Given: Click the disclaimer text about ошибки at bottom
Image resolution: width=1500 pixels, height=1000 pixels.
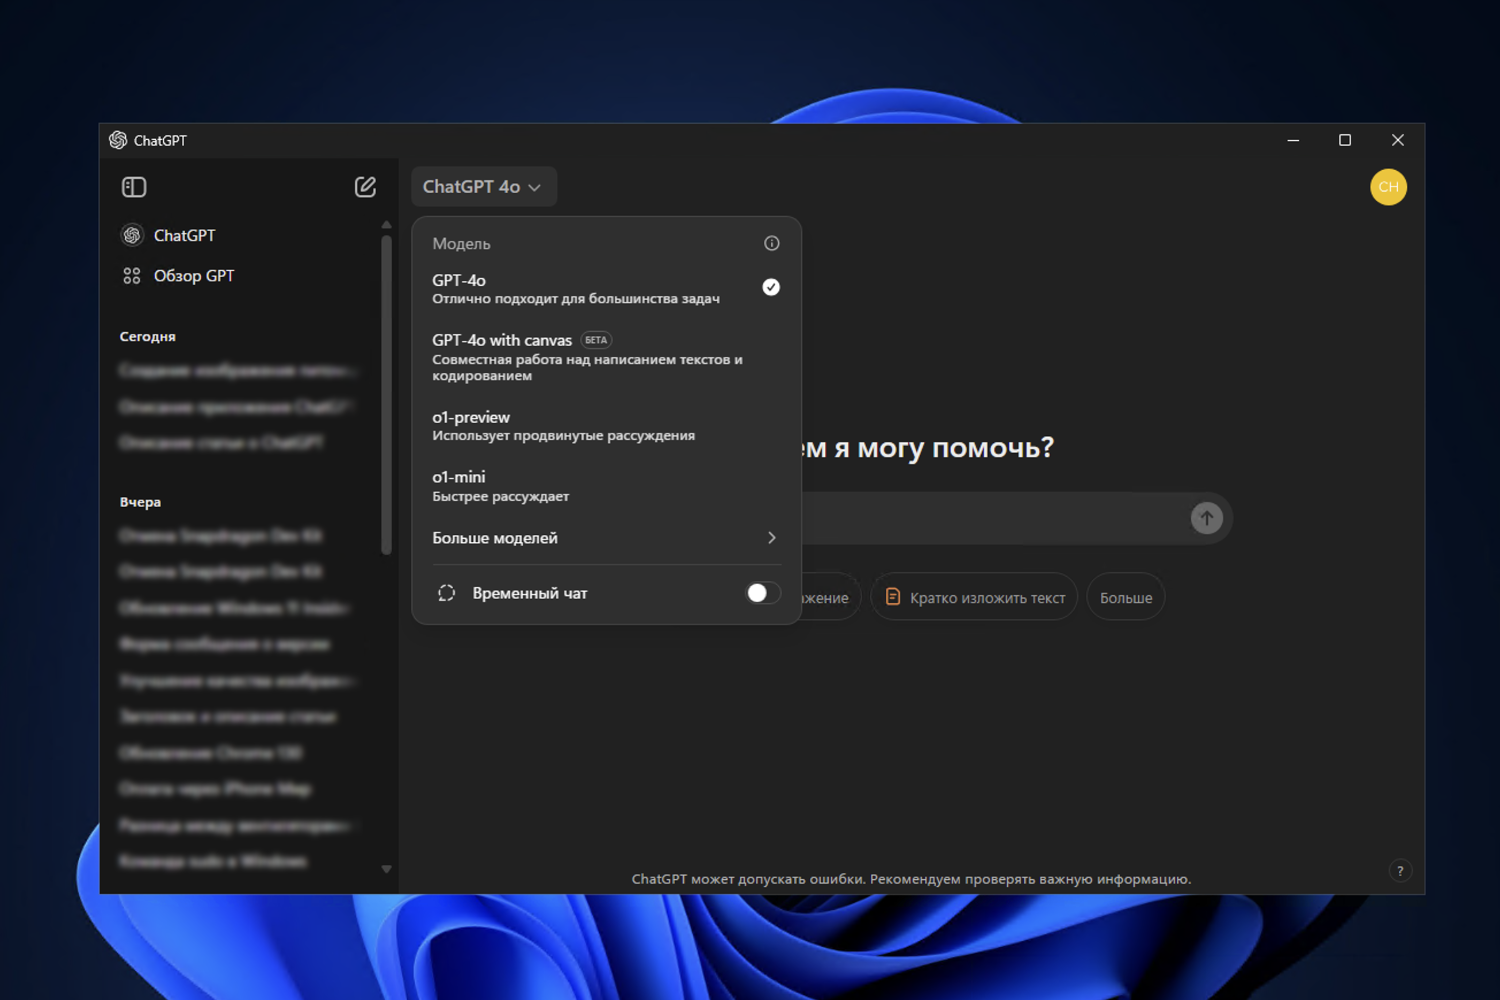Looking at the screenshot, I should click(x=911, y=879).
